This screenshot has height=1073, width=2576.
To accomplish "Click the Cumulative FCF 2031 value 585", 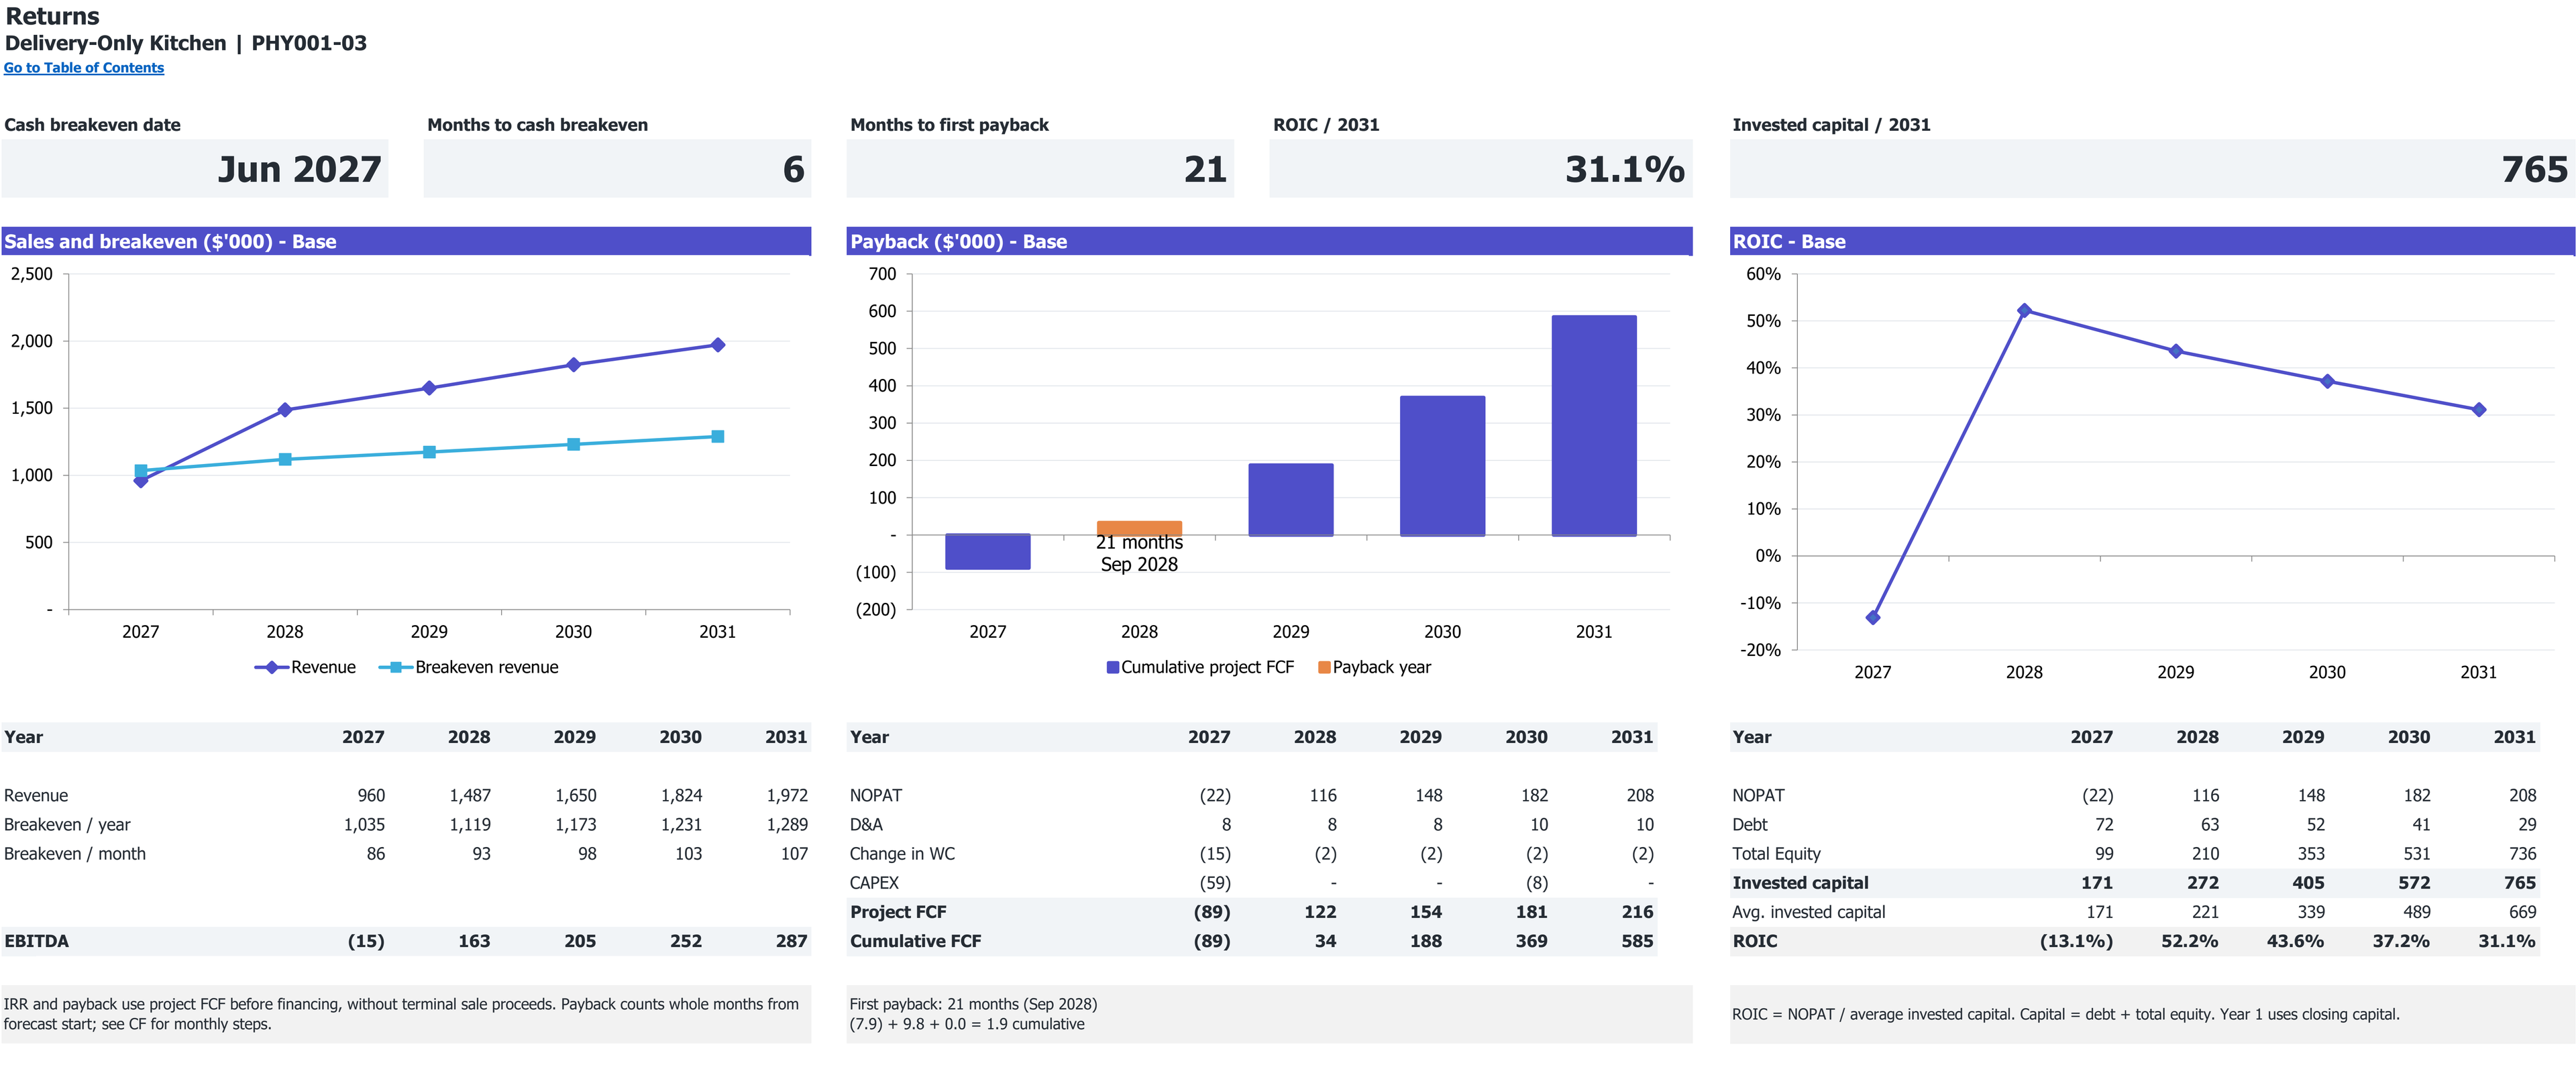I will (1637, 941).
